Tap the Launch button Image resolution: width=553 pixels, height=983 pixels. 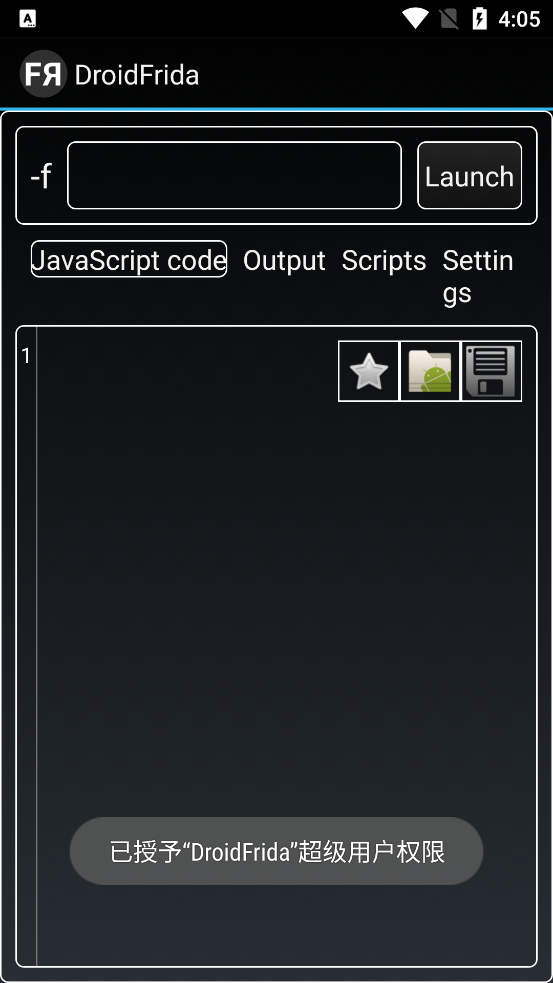pyautogui.click(x=470, y=176)
